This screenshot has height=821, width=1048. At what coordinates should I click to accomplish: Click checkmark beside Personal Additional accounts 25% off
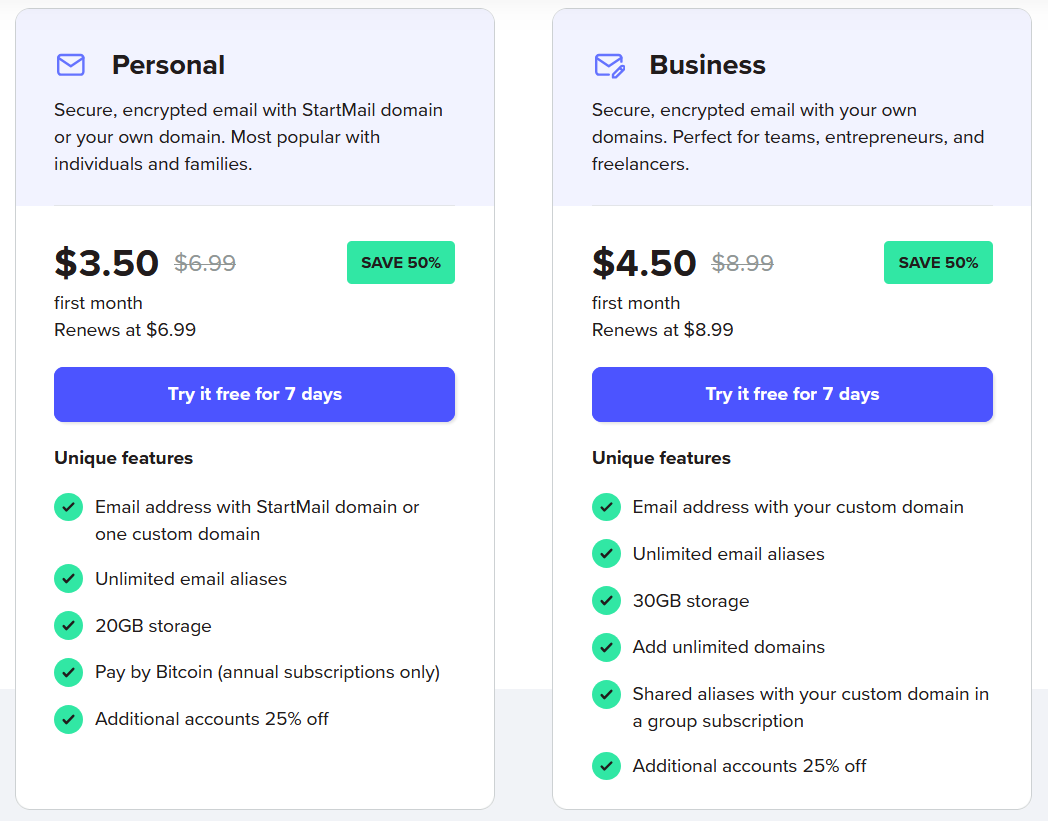[x=68, y=719]
